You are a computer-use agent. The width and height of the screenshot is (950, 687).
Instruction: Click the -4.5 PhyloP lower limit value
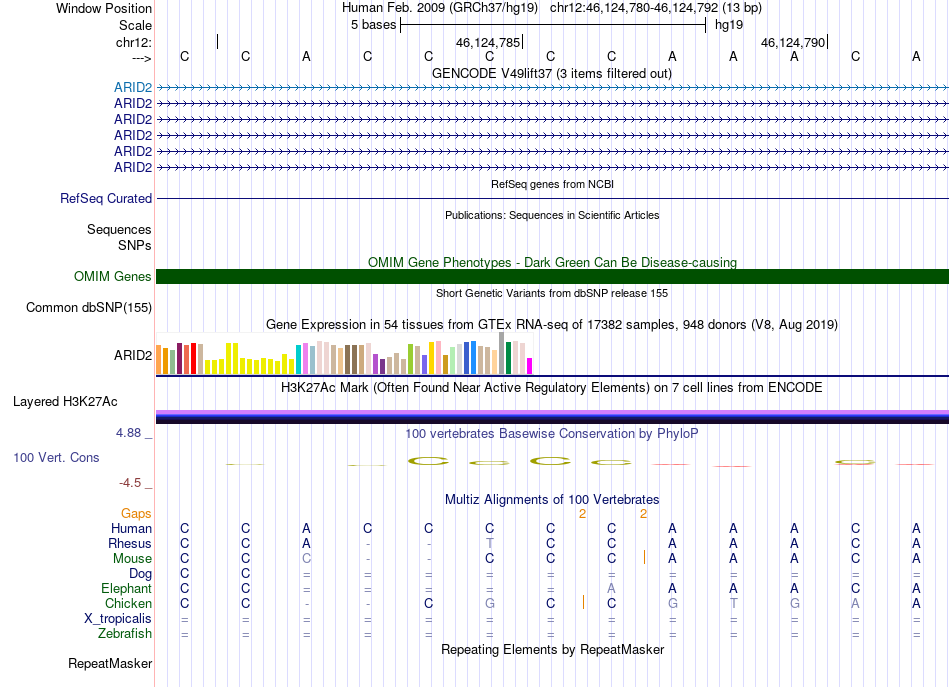click(130, 483)
